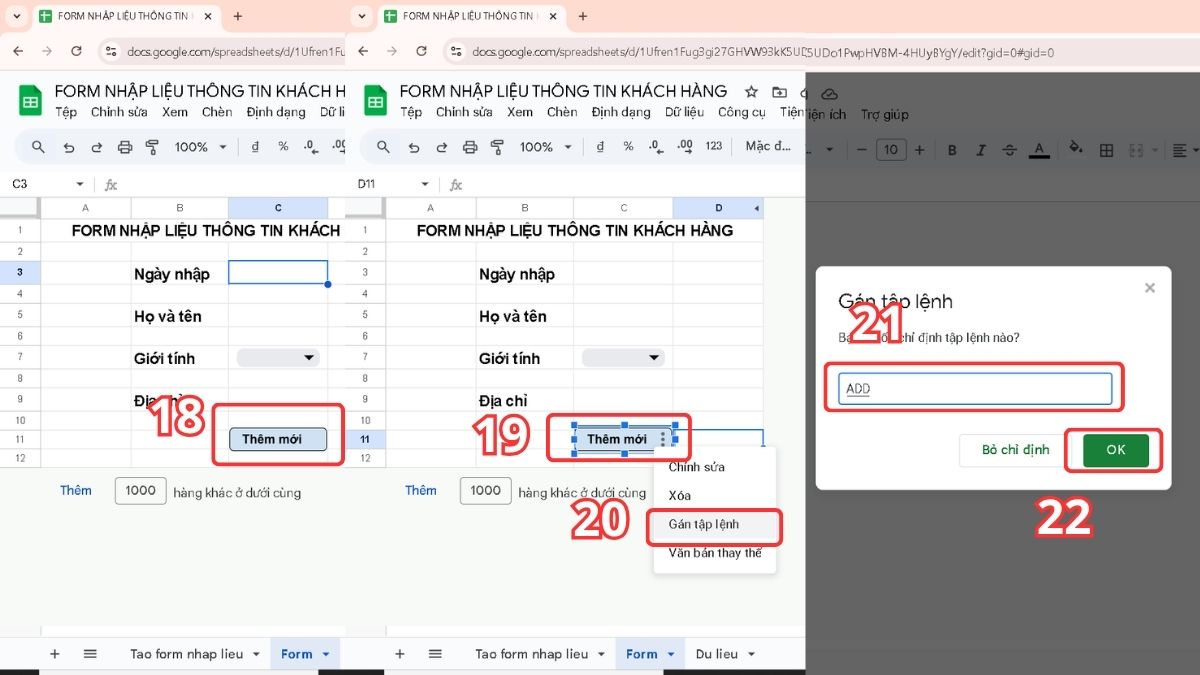Viewport: 1200px width, 675px height.
Task: Toggle italic formatting
Action: click(981, 151)
